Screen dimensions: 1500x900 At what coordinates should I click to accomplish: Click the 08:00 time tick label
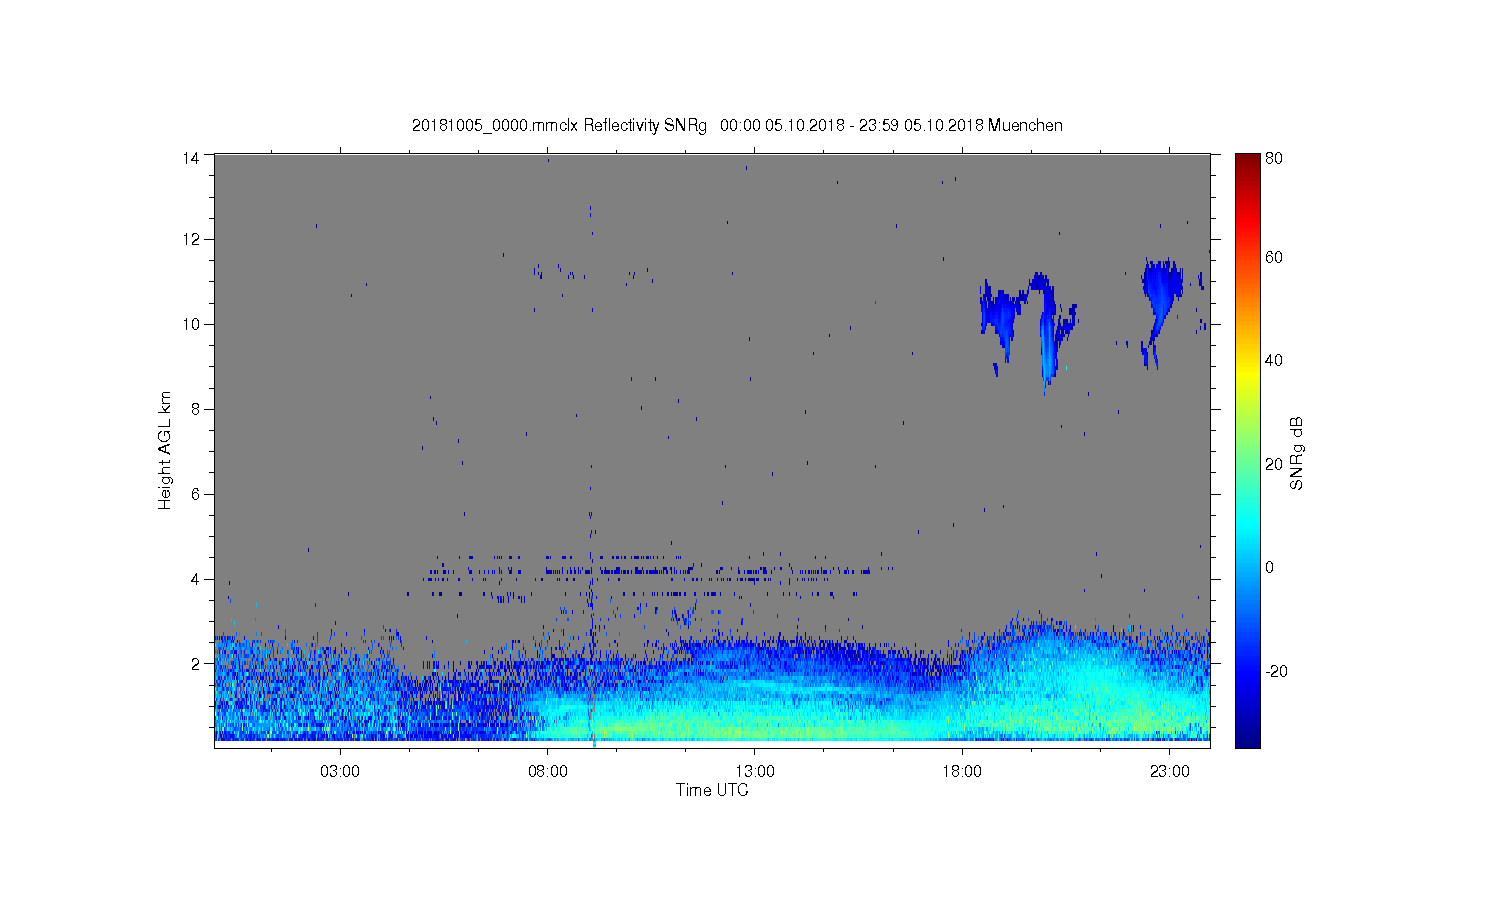[x=548, y=772]
